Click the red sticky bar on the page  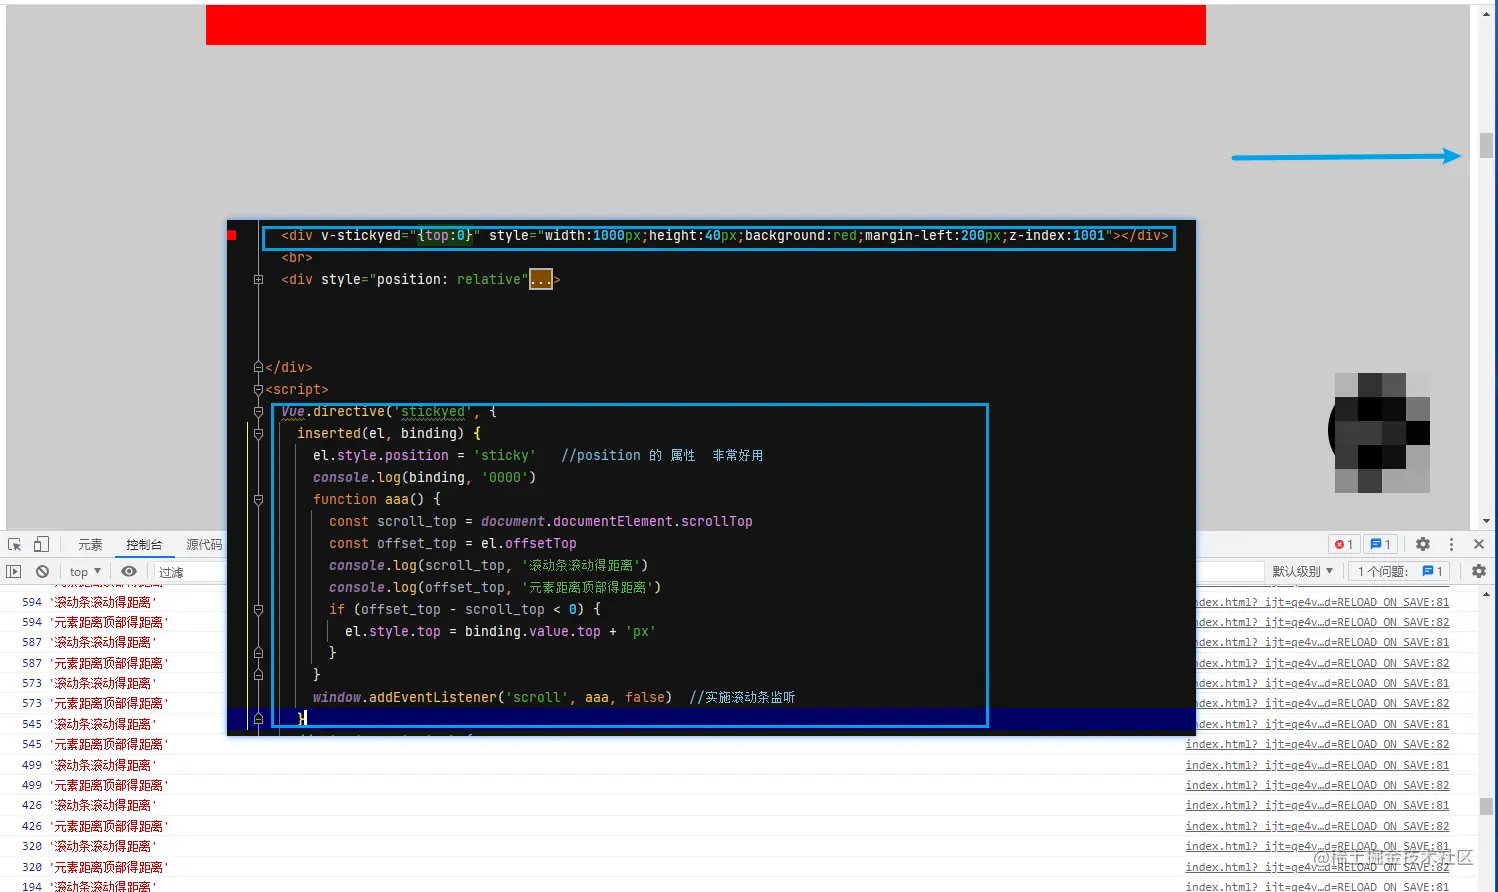pos(706,25)
